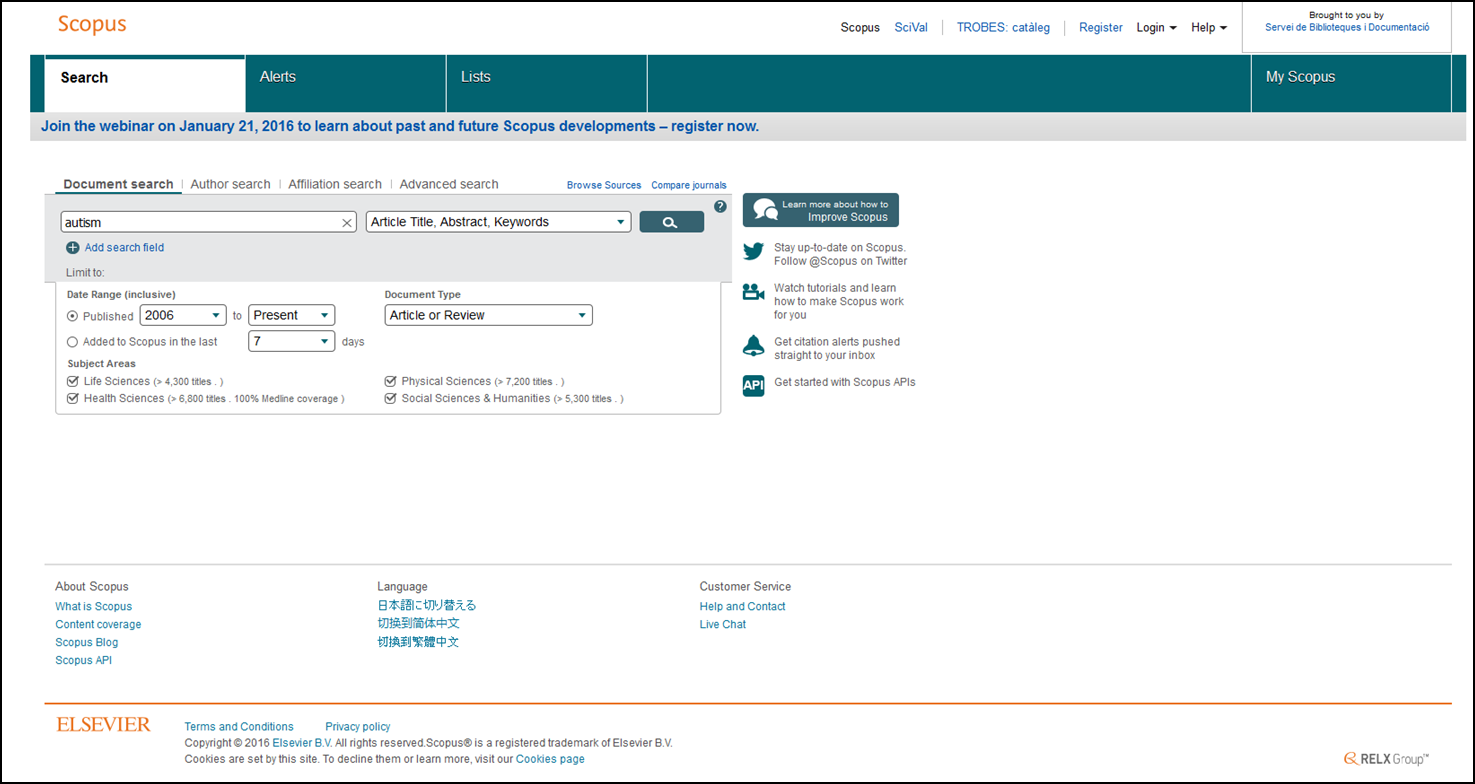This screenshot has height=784, width=1475.
Task: Click the Register link
Action: click(x=1101, y=28)
